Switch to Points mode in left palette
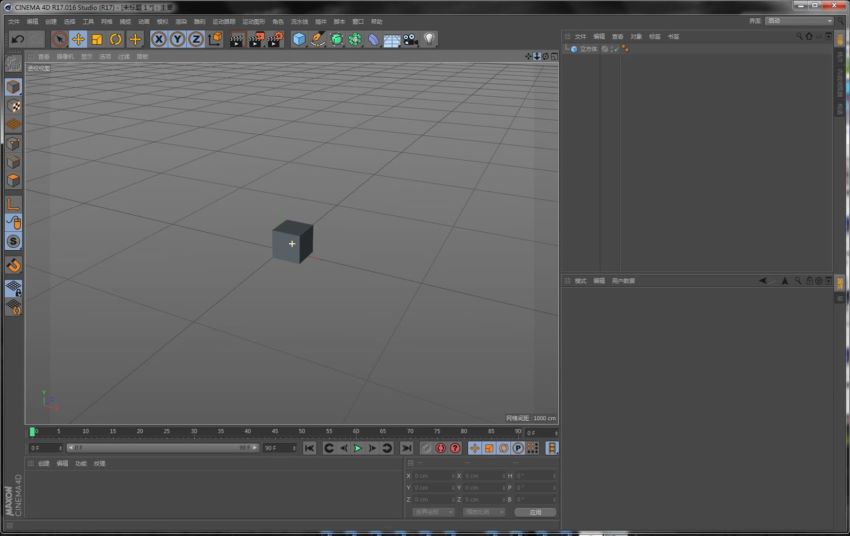Screen dimensions: 850x536 point(14,143)
